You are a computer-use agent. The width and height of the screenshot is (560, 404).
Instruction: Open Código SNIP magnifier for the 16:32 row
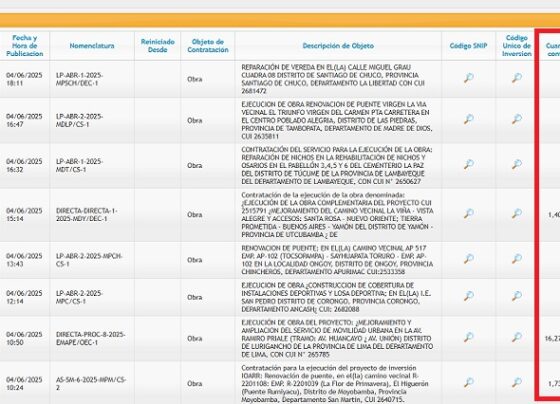coord(469,164)
